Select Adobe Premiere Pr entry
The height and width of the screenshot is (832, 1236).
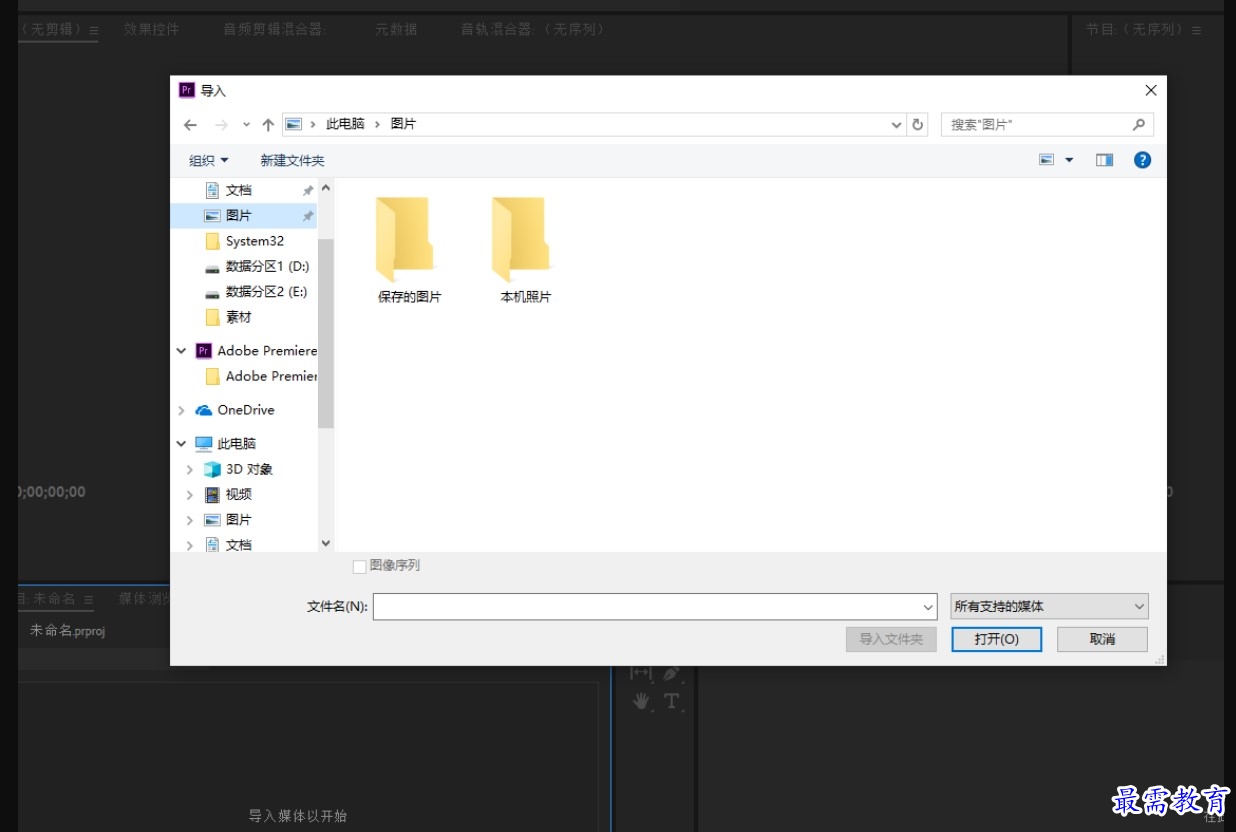point(256,351)
